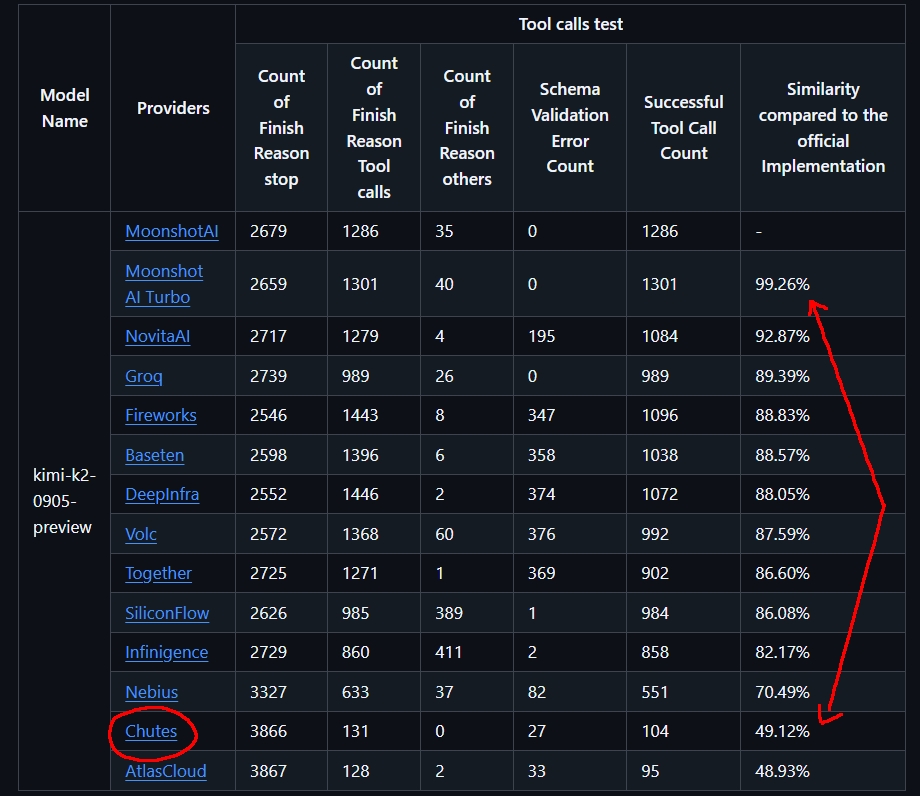Screen dimensions: 920x796
Task: Open the Moonshot AI Turbo link
Action: point(164,284)
